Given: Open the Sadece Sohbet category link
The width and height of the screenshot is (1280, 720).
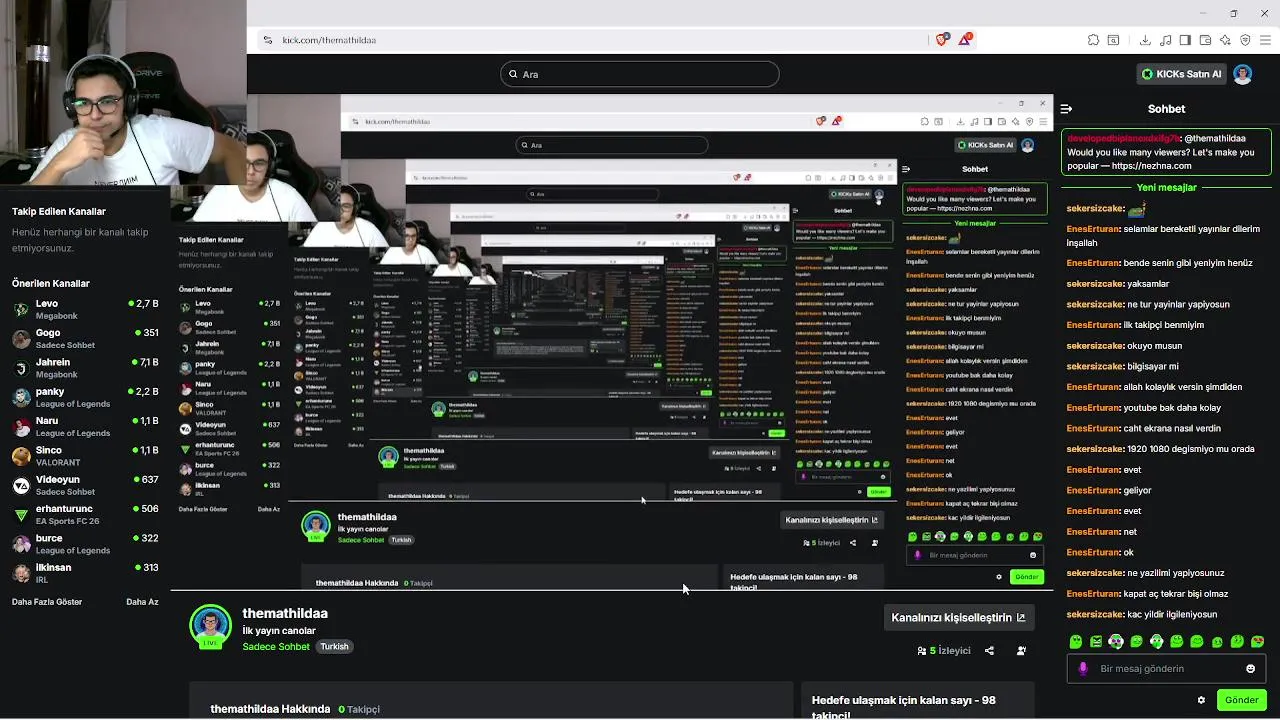Looking at the screenshot, I should click(x=276, y=647).
